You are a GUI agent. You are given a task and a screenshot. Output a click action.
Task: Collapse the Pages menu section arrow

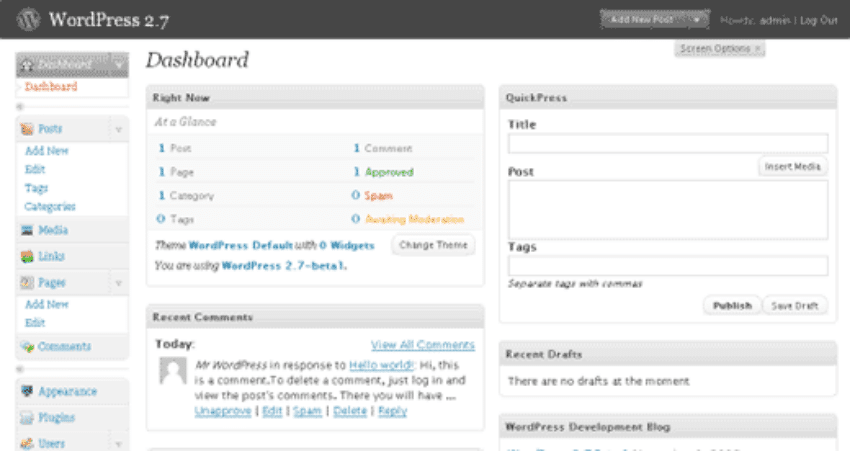pos(118,283)
